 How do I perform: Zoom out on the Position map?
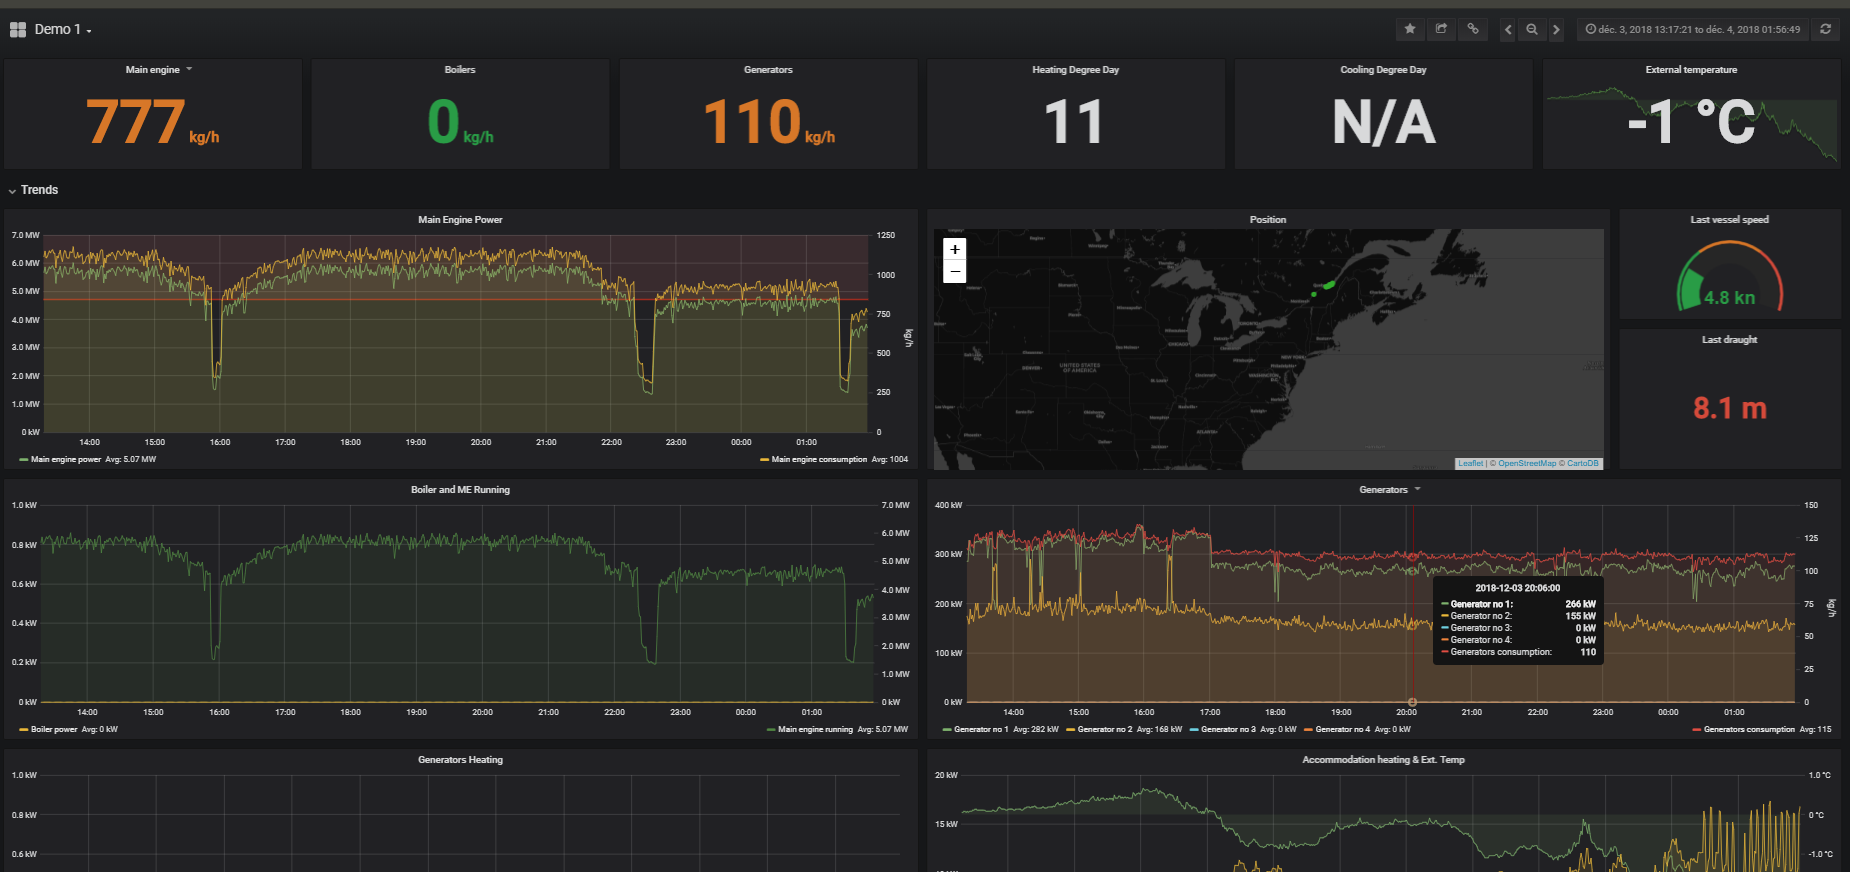click(955, 271)
